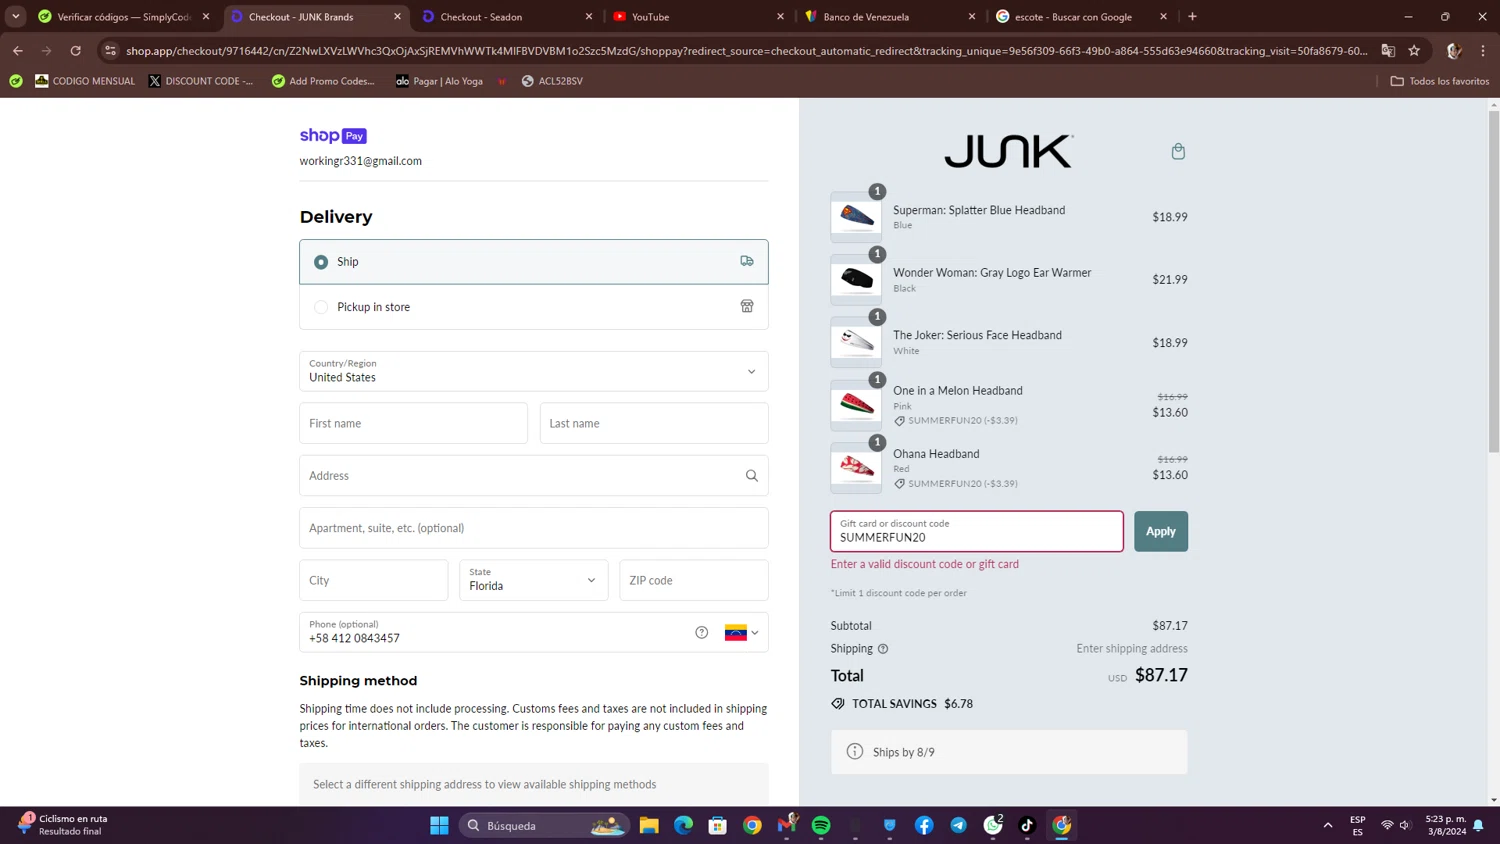The image size is (1500, 844).
Task: Click the Superman Splatter Blue Headband thumbnail
Action: (856, 217)
